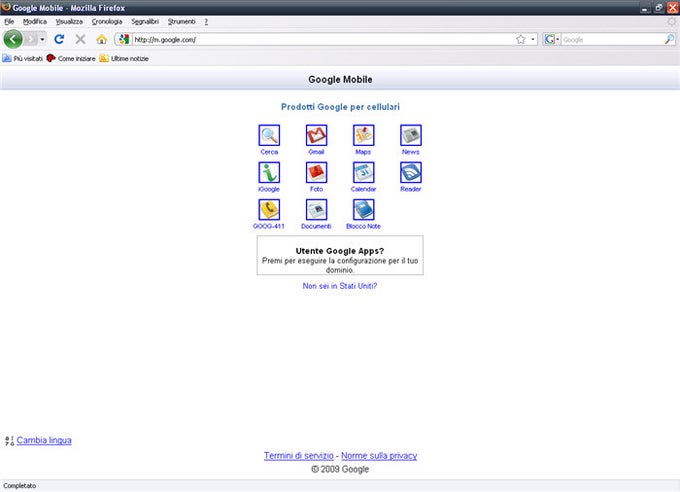Click the News text link

[410, 152]
